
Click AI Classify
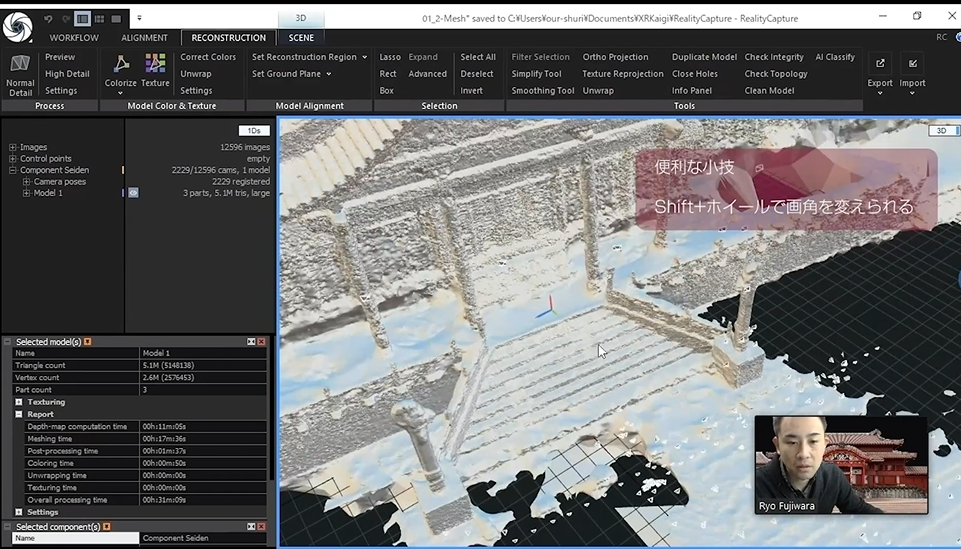pyautogui.click(x=835, y=57)
